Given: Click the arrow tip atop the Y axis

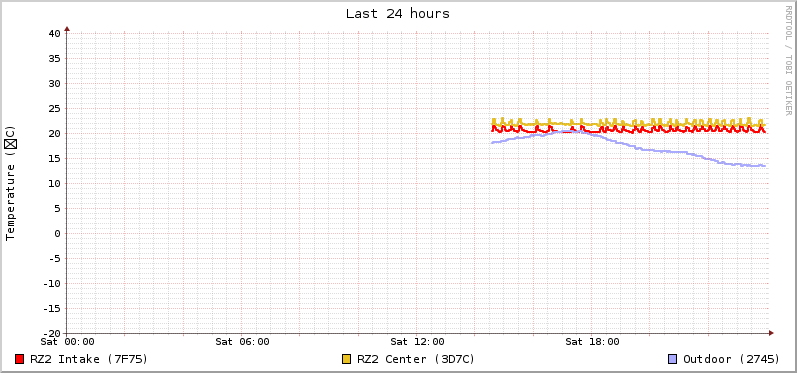Looking at the screenshot, I should (x=67, y=28).
